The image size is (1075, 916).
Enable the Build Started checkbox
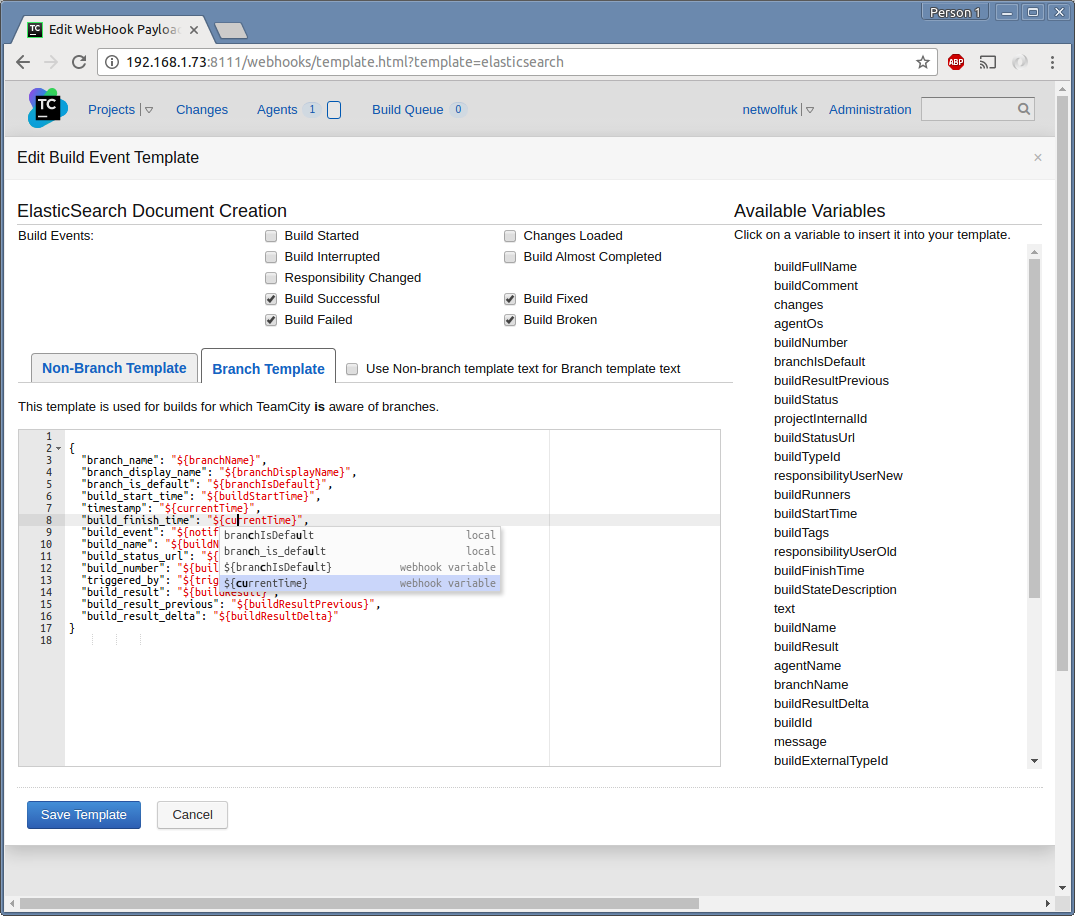click(271, 236)
